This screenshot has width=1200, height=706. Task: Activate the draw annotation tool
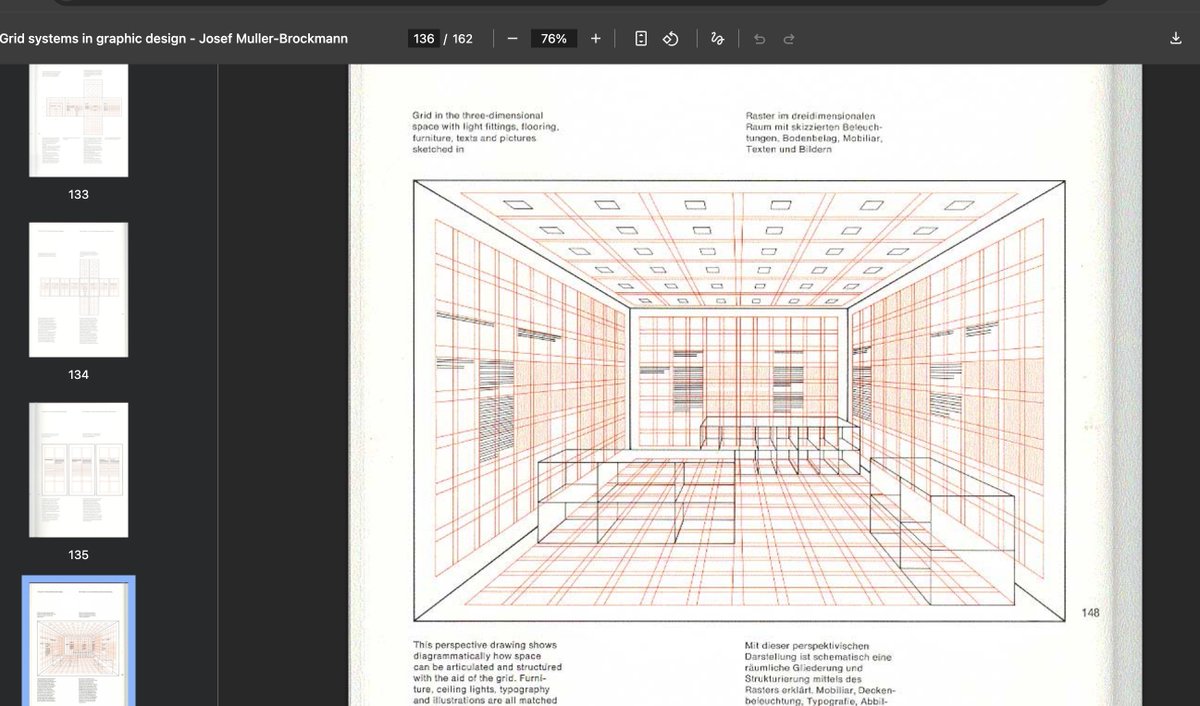click(x=717, y=39)
